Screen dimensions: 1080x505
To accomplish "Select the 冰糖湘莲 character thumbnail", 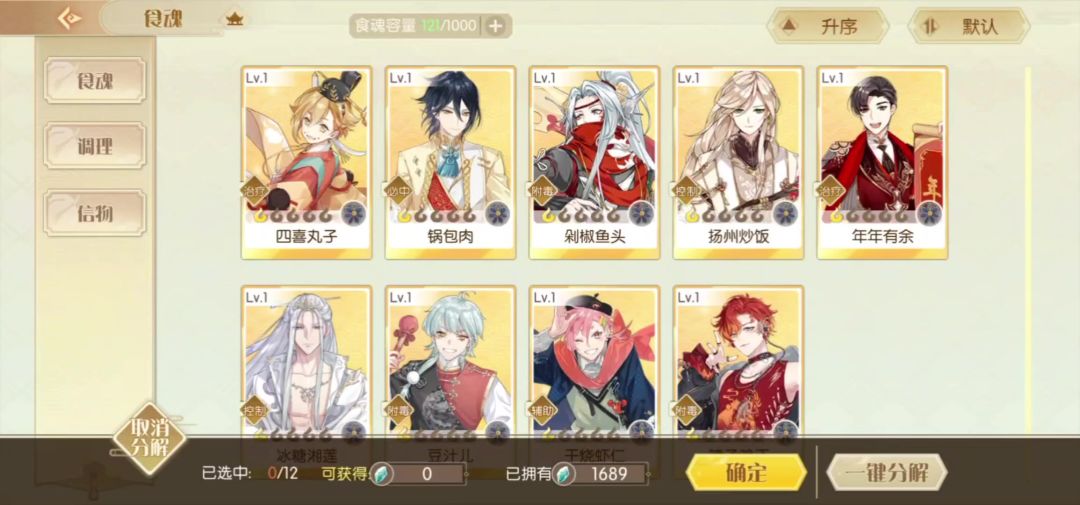I will point(307,362).
